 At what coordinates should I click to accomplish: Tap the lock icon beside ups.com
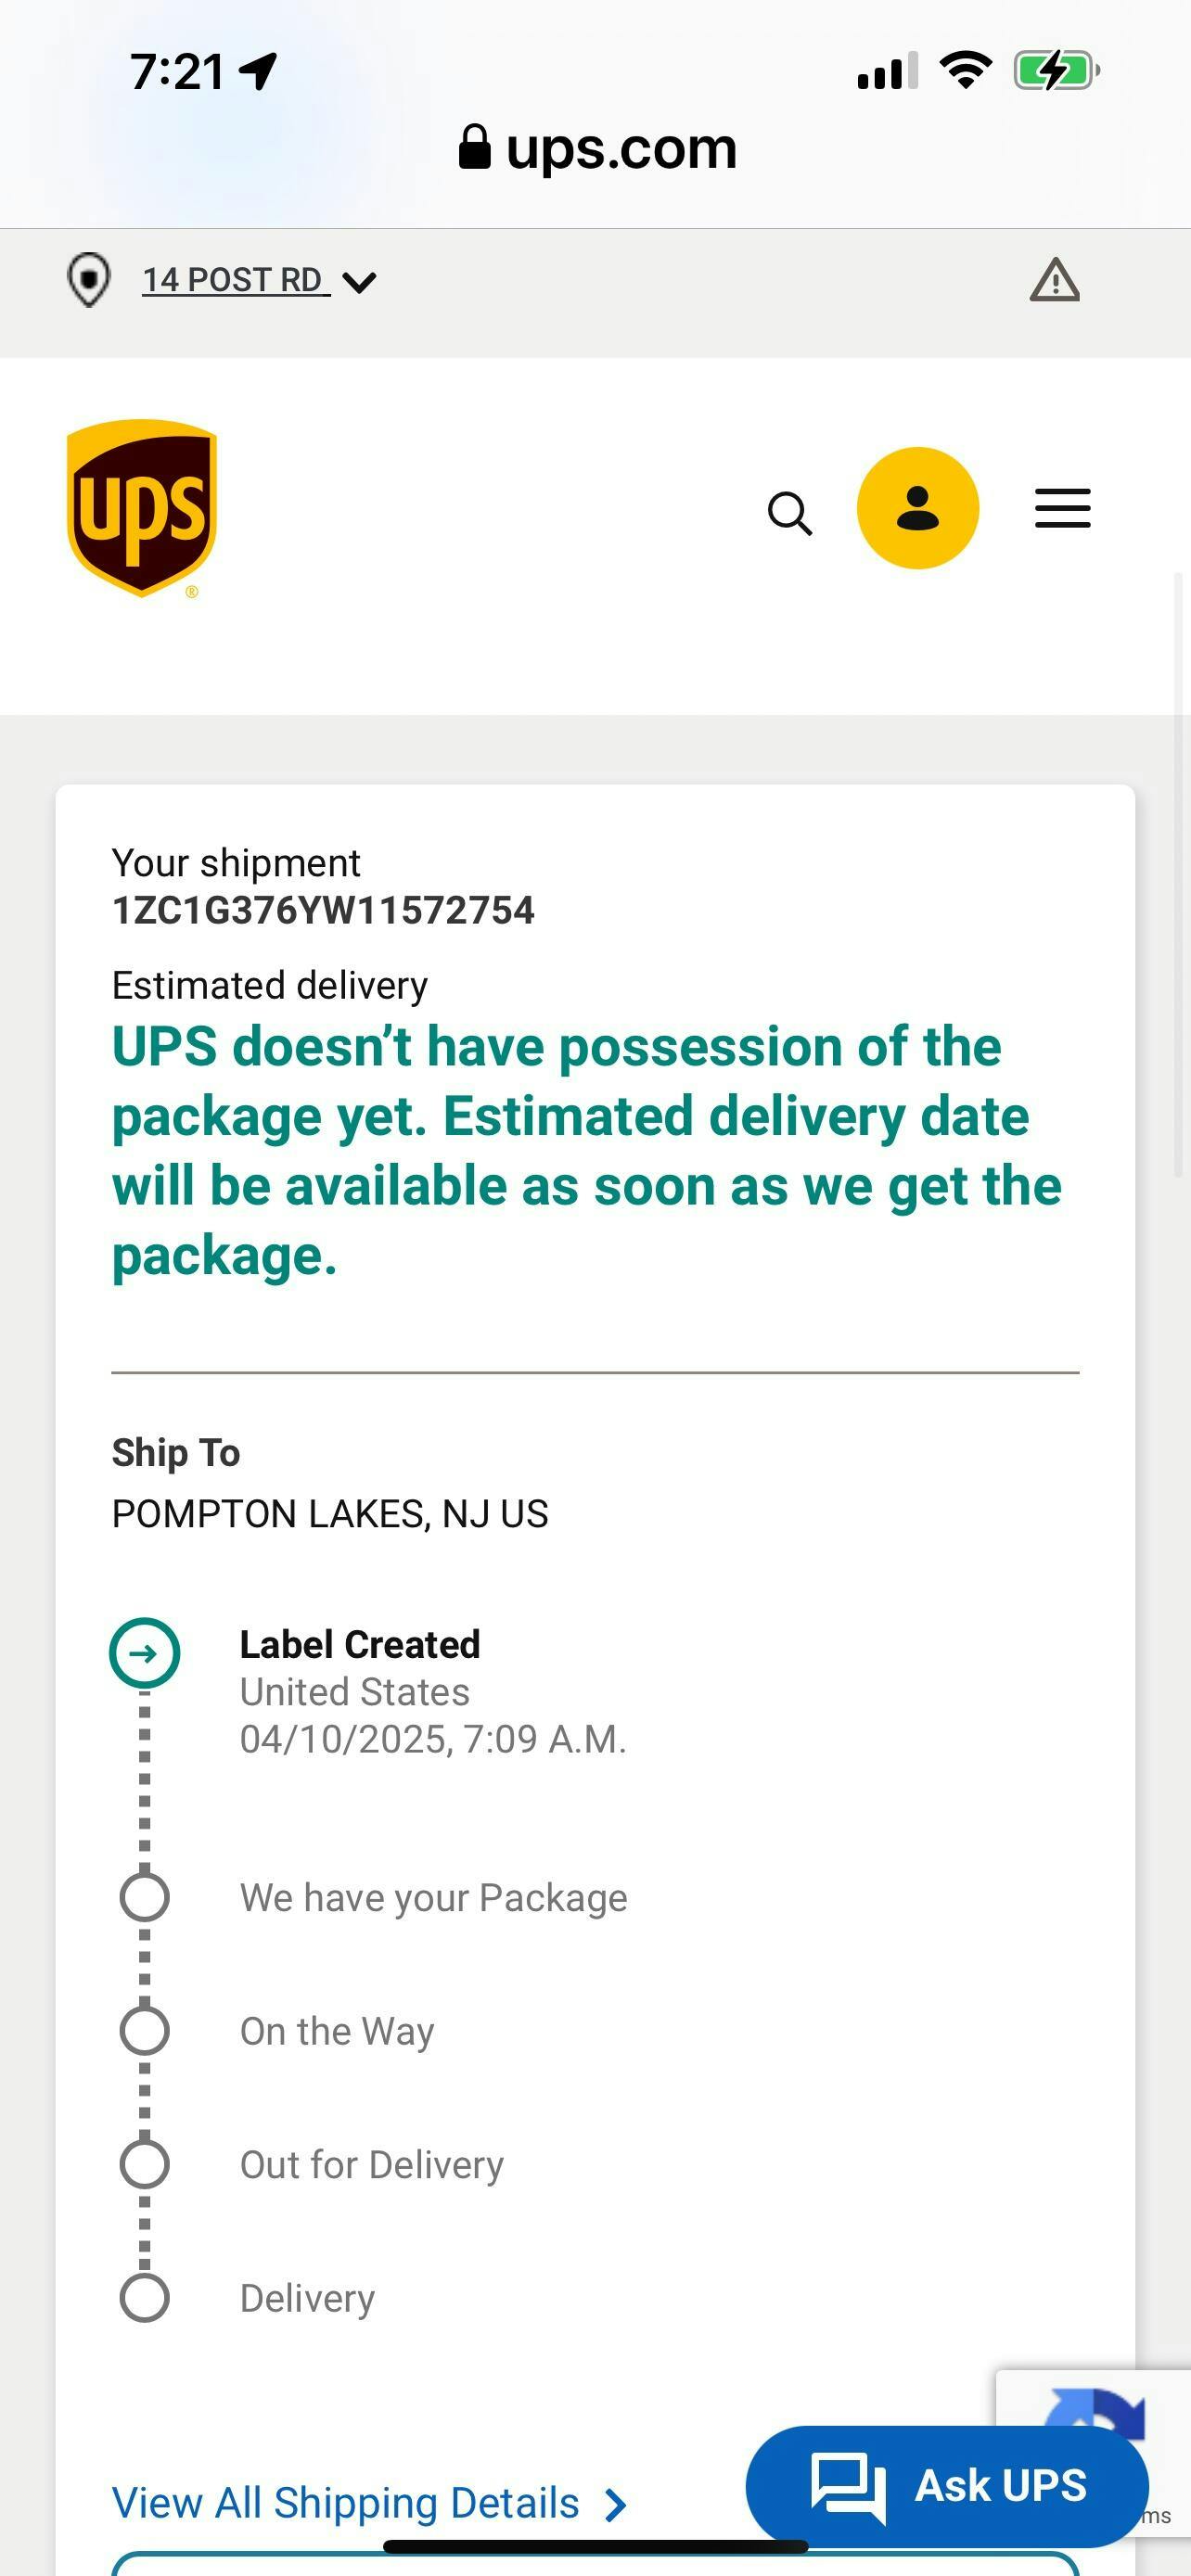click(x=474, y=148)
